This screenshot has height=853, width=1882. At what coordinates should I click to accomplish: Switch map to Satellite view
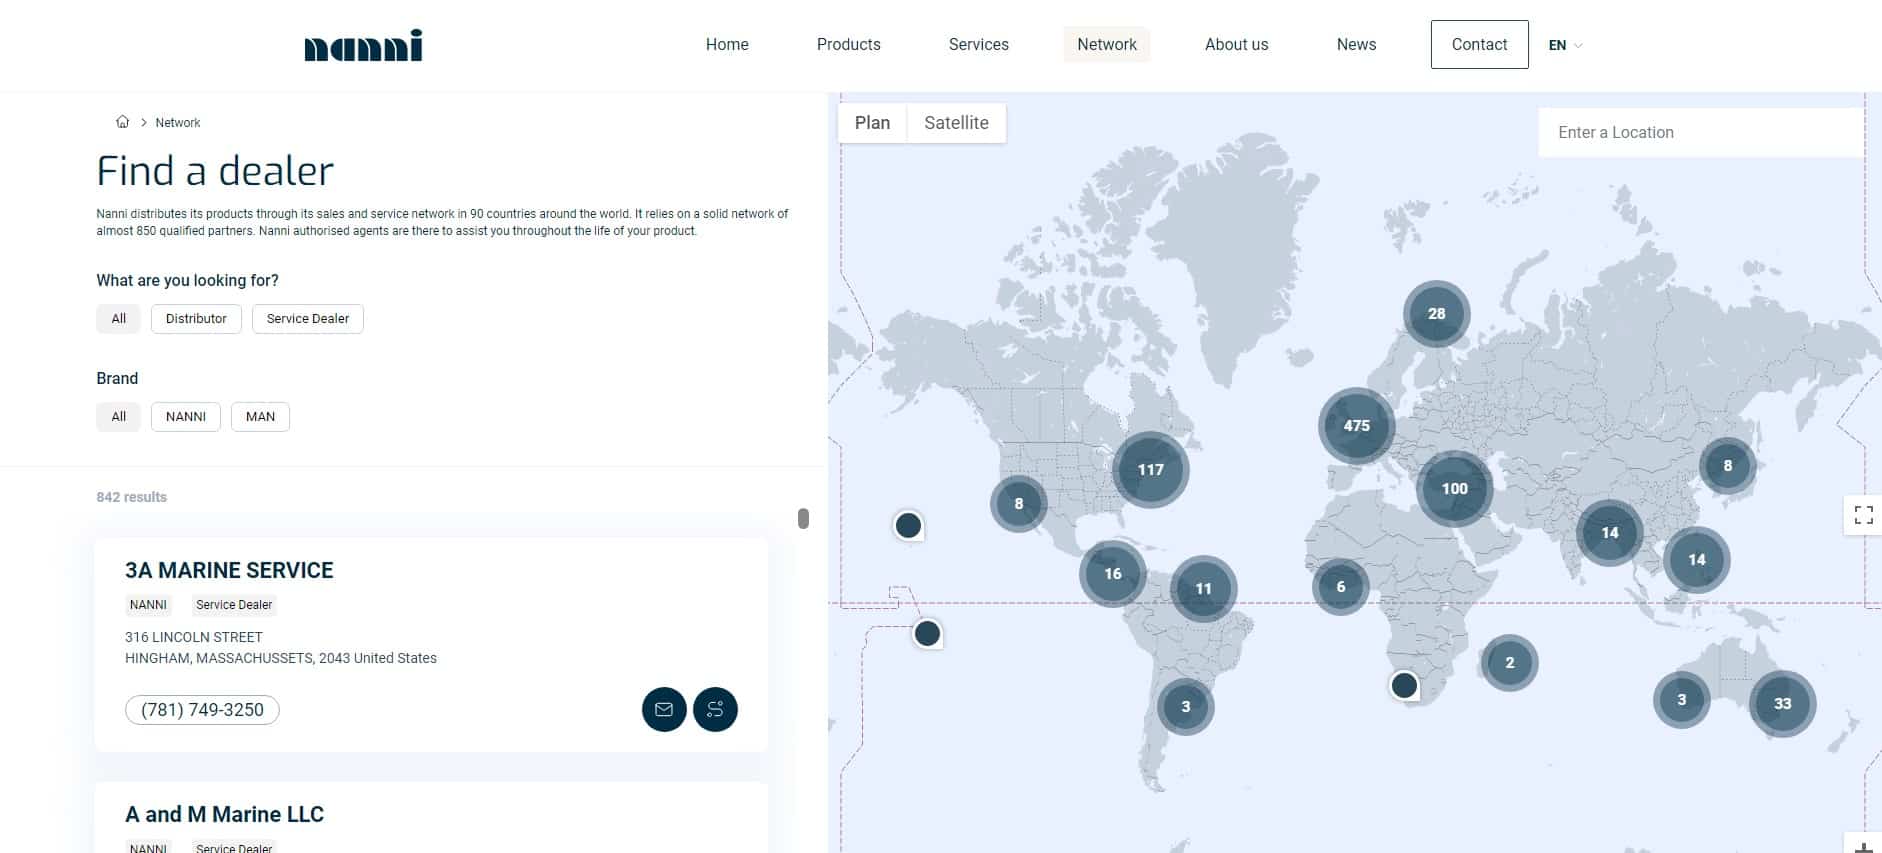tap(956, 123)
